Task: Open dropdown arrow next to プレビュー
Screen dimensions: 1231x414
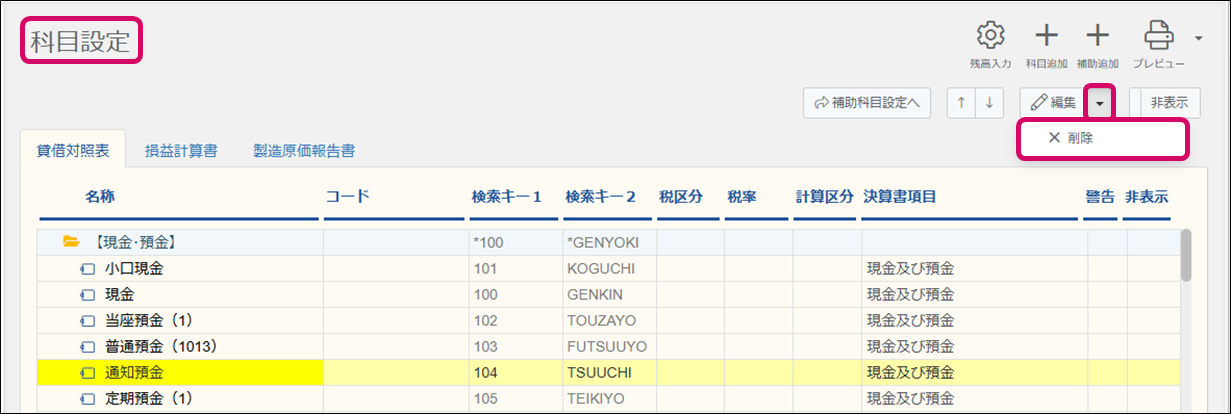Action: 1198,39
